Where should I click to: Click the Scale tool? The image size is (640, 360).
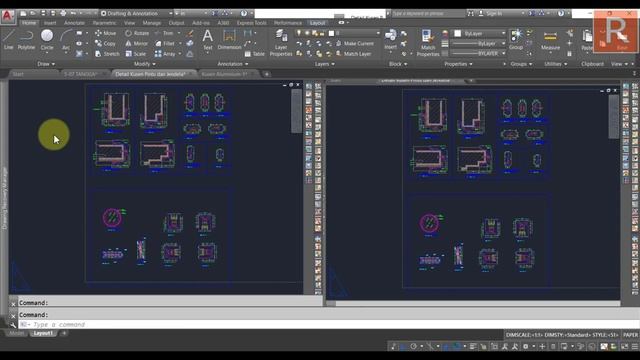point(136,54)
